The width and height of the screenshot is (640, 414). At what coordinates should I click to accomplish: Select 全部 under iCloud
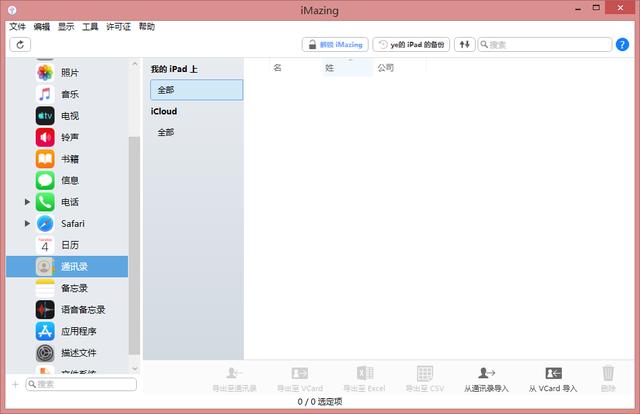click(196, 132)
